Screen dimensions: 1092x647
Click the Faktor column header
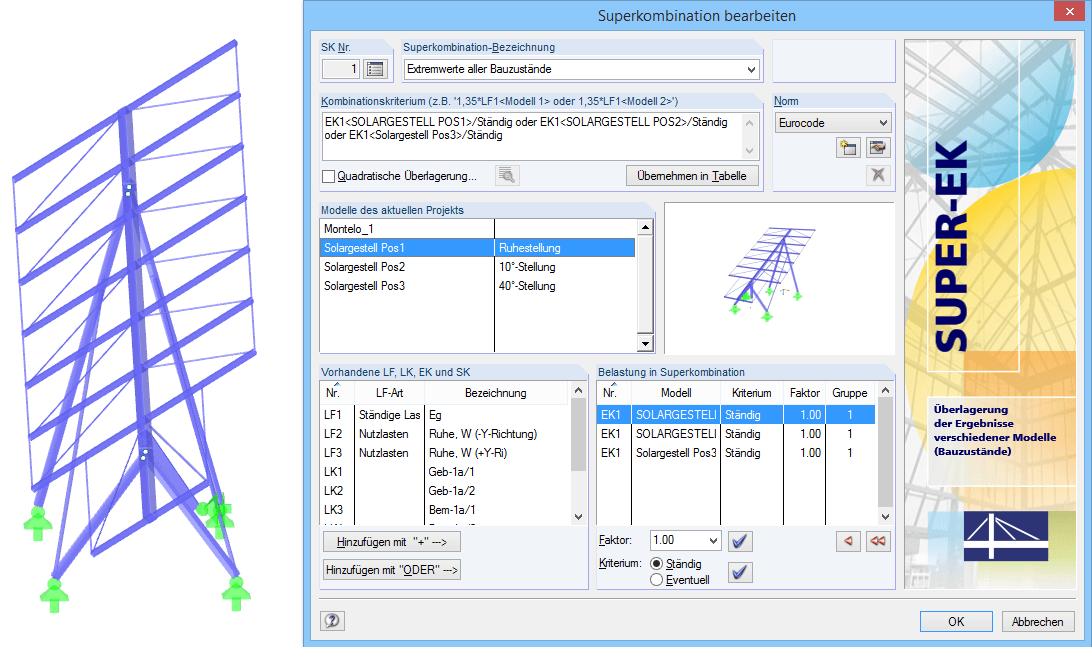point(804,393)
